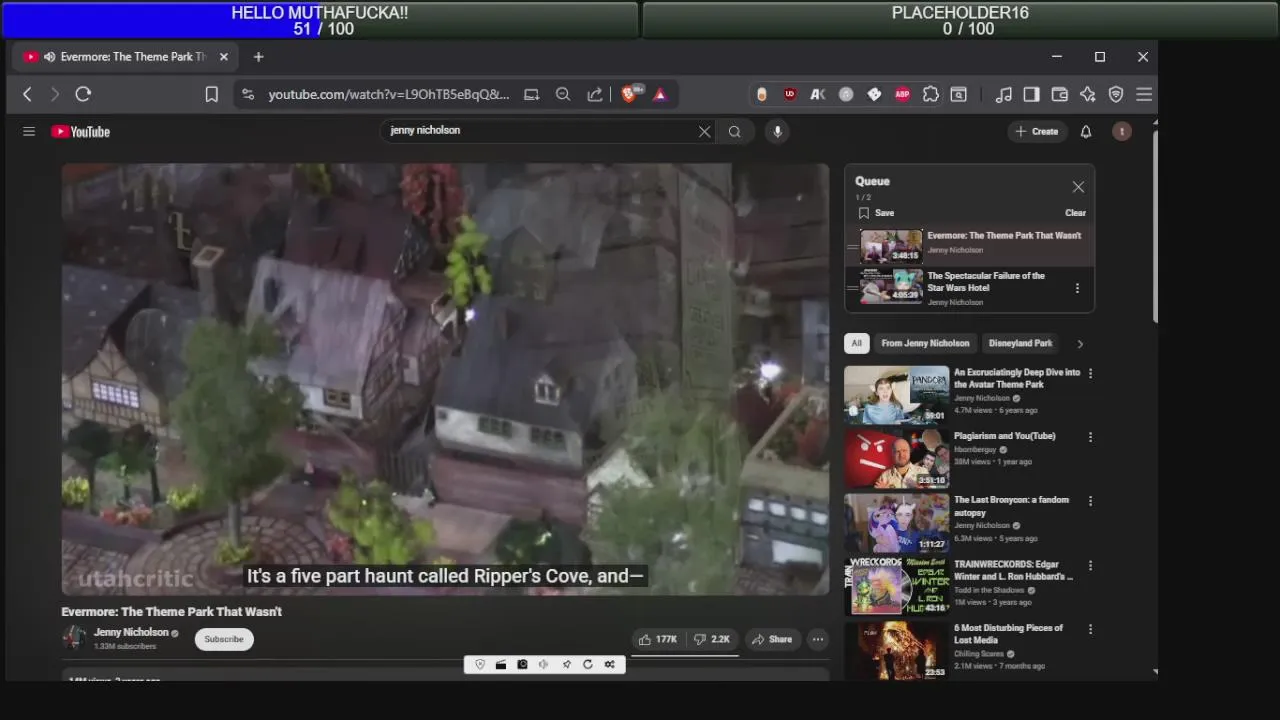Open options for 6 Most Disturbing Pieces video
The width and height of the screenshot is (1280, 720).
[x=1090, y=629]
